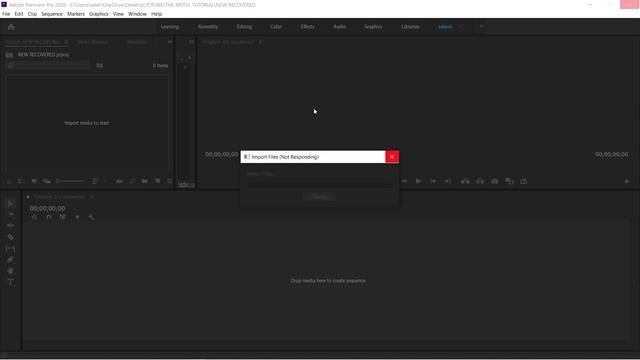Open workspace overflow chevrons menu
Image resolution: width=640 pixels, height=360 pixels.
pyautogui.click(x=482, y=27)
